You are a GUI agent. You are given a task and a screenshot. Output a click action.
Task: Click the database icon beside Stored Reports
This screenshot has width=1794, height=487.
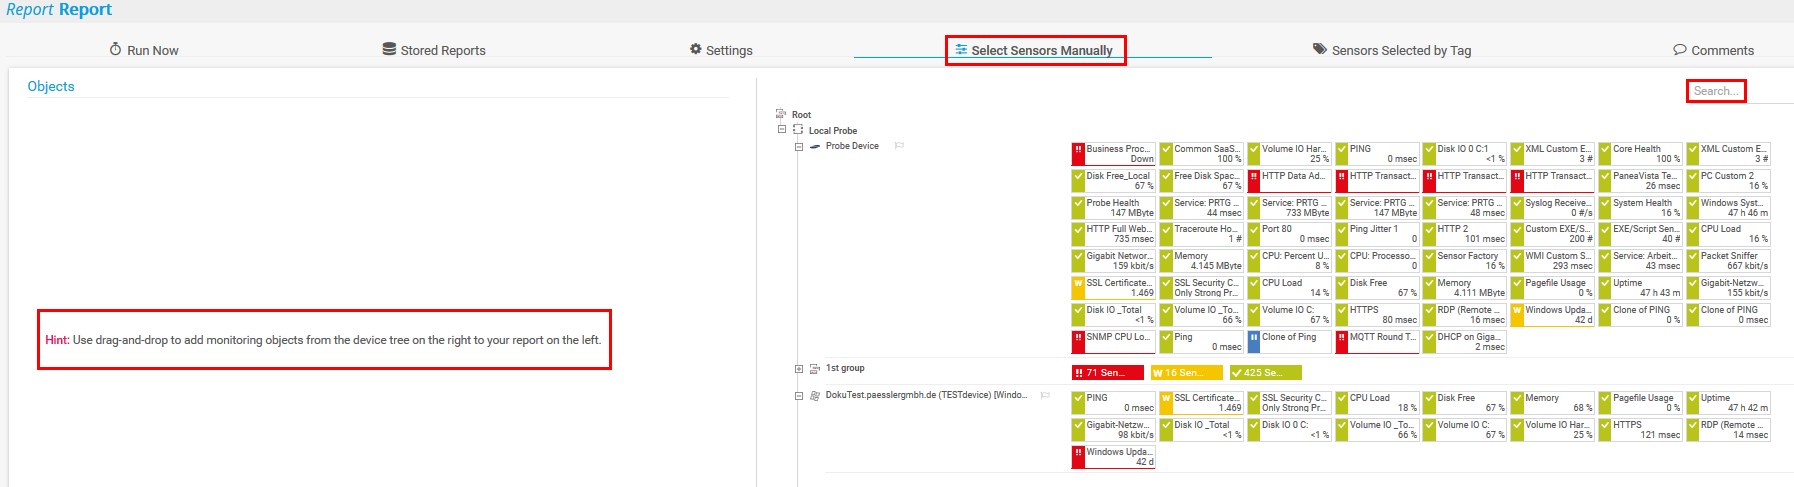pos(389,50)
